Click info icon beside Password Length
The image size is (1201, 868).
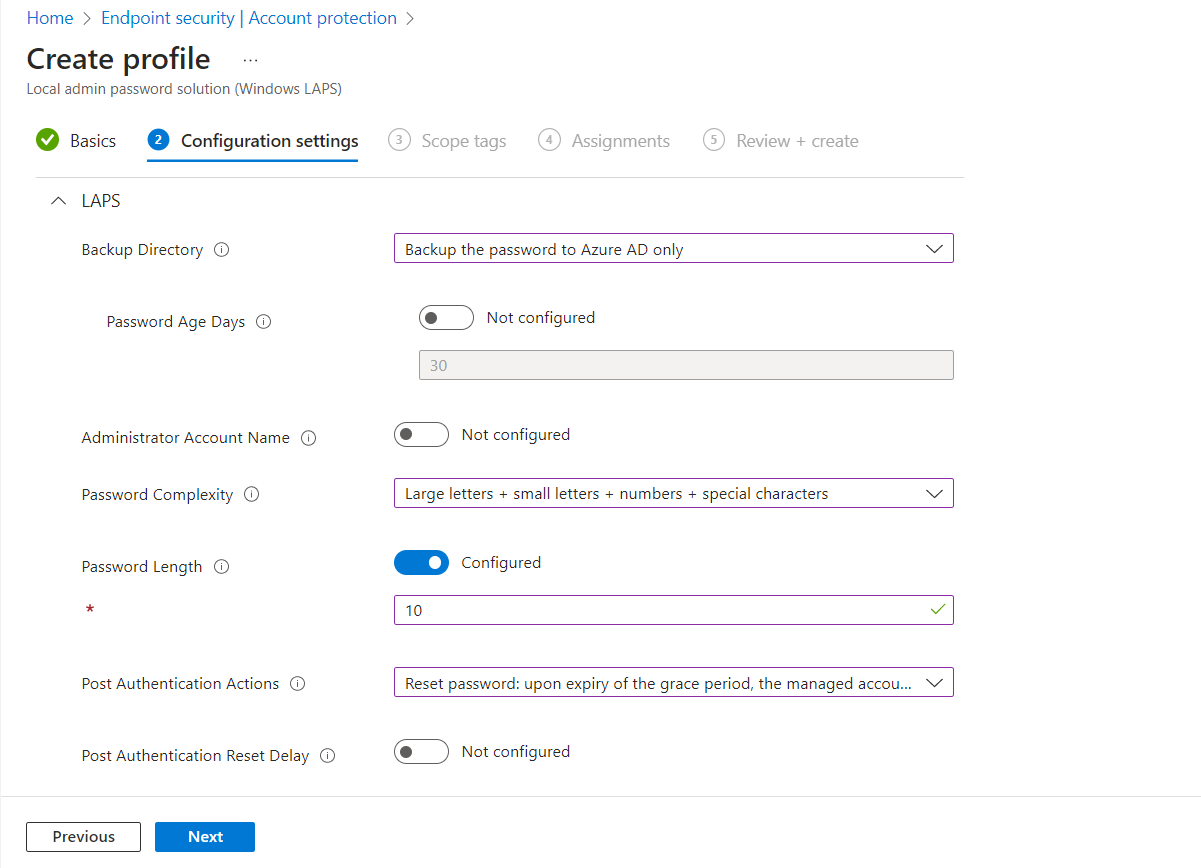coord(222,567)
